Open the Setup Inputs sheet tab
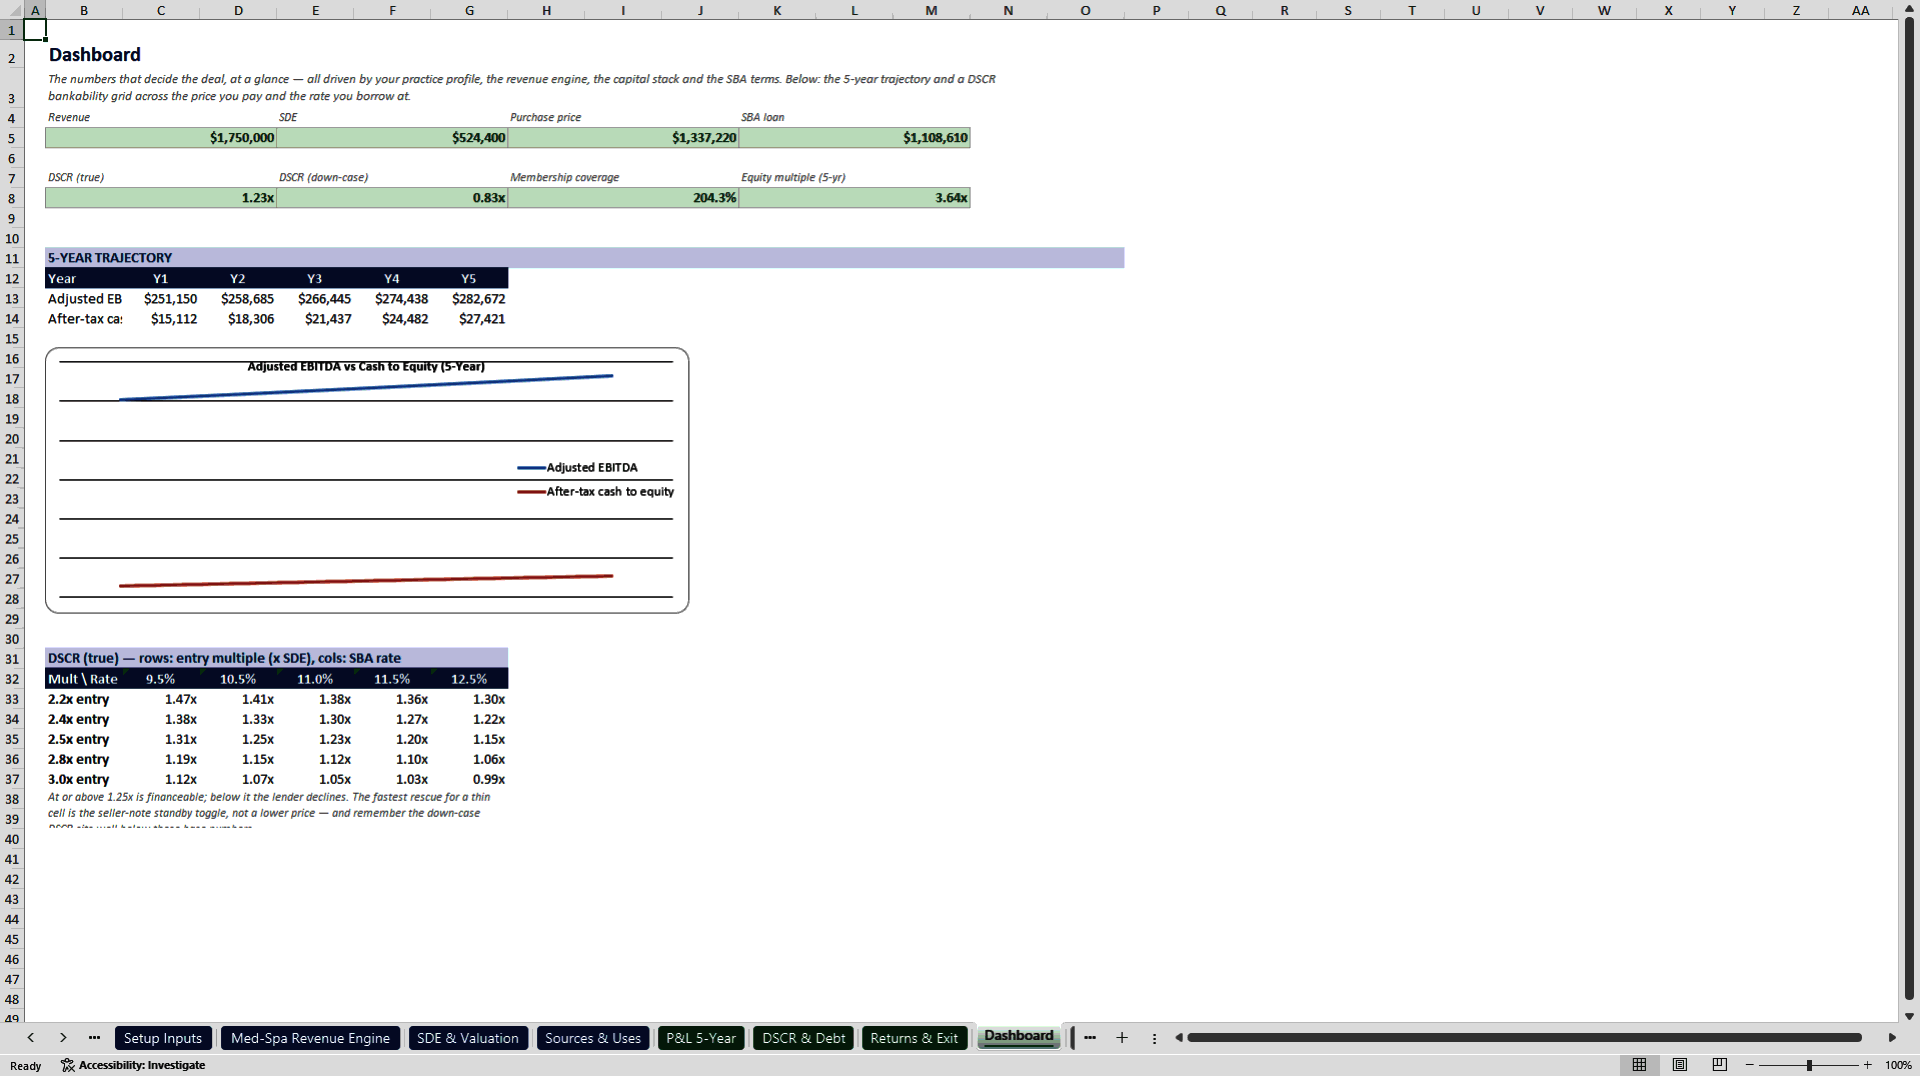Viewport: 1920px width, 1076px height. tap(163, 1038)
